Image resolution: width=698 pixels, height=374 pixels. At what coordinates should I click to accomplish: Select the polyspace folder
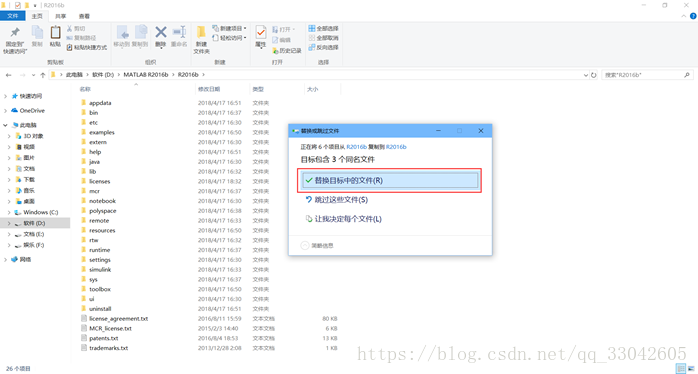point(102,211)
